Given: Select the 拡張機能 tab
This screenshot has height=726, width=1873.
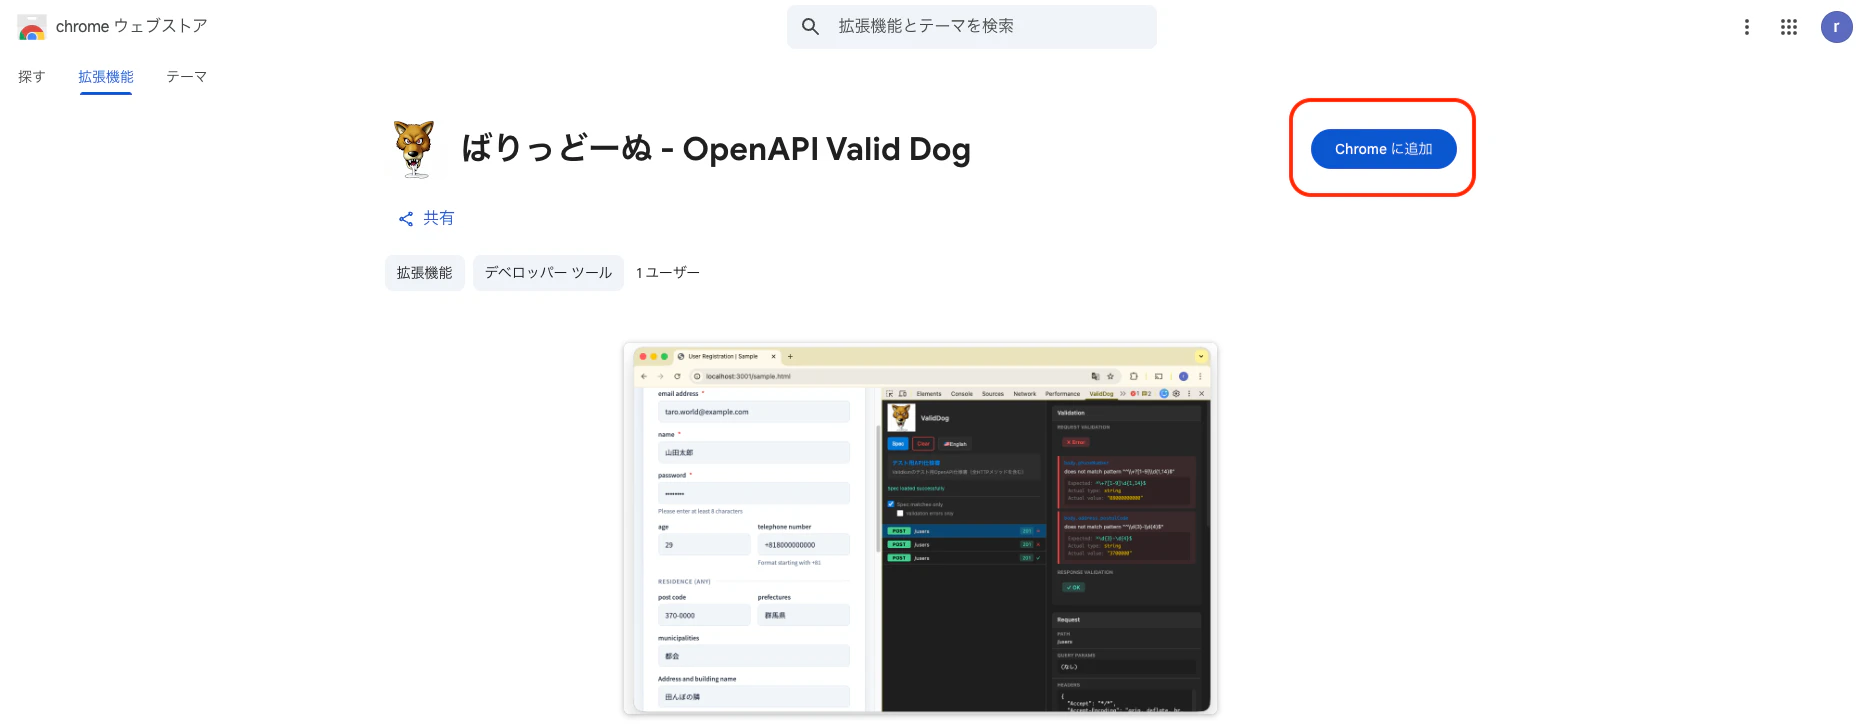Looking at the screenshot, I should click(x=106, y=77).
